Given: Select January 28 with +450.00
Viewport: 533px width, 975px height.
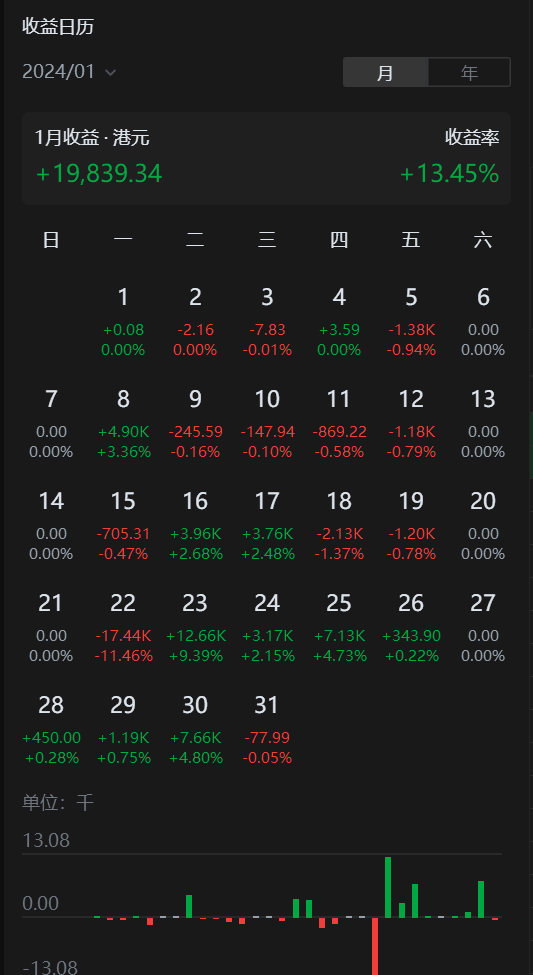Looking at the screenshot, I should pyautogui.click(x=51, y=731).
